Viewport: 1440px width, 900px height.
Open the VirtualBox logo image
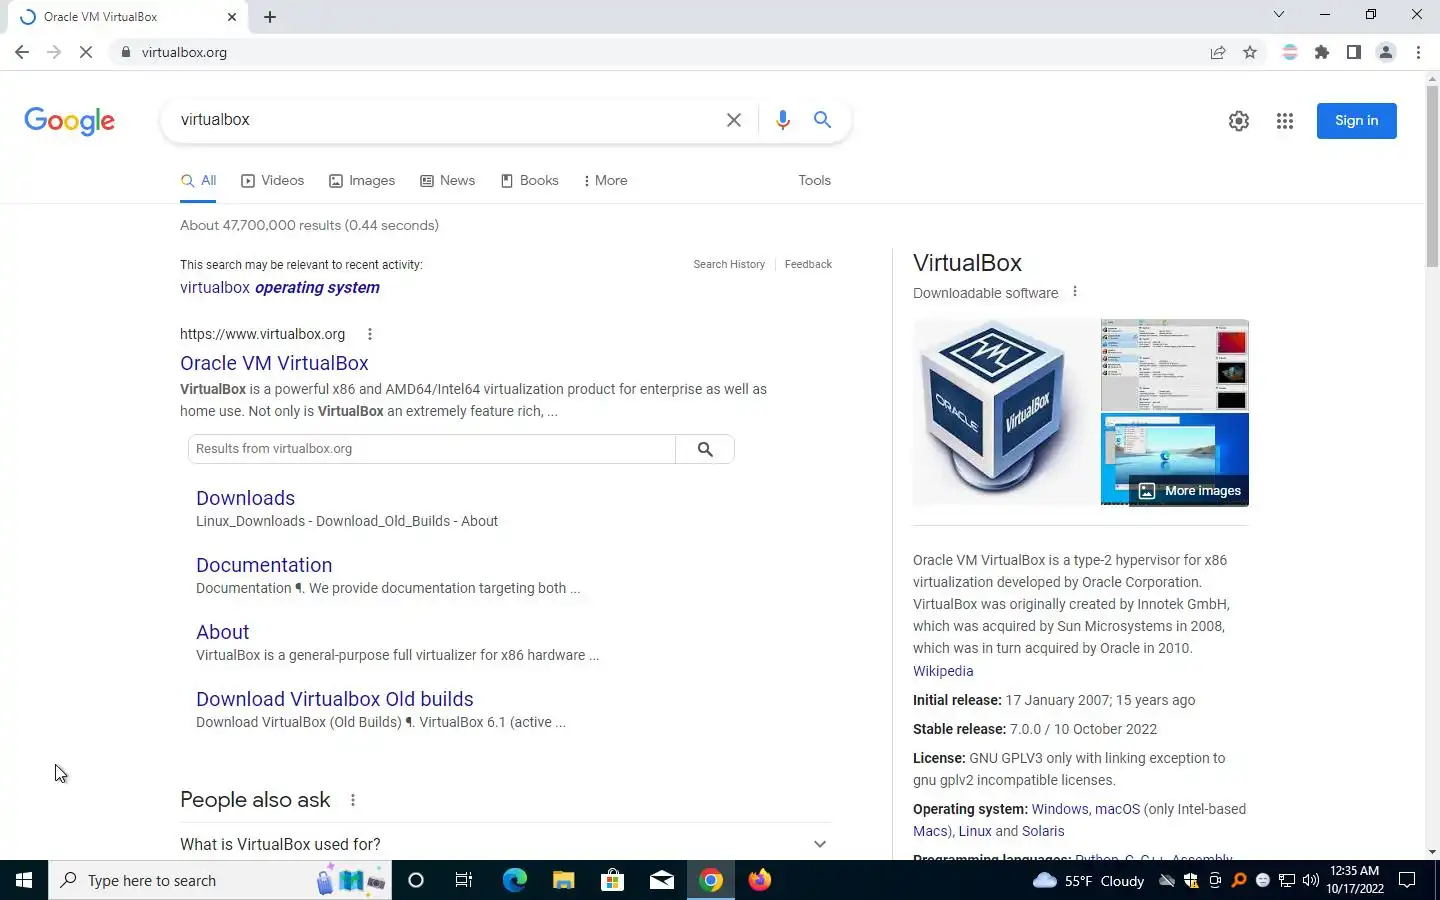(1005, 413)
